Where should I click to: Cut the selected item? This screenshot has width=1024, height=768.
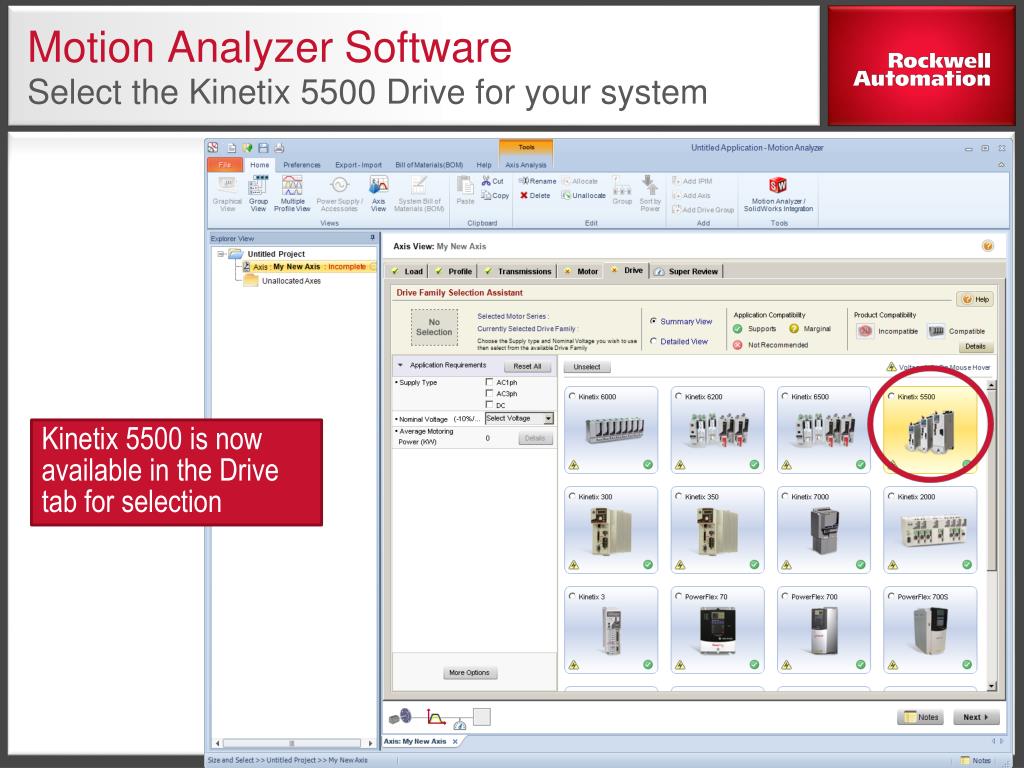click(x=492, y=181)
